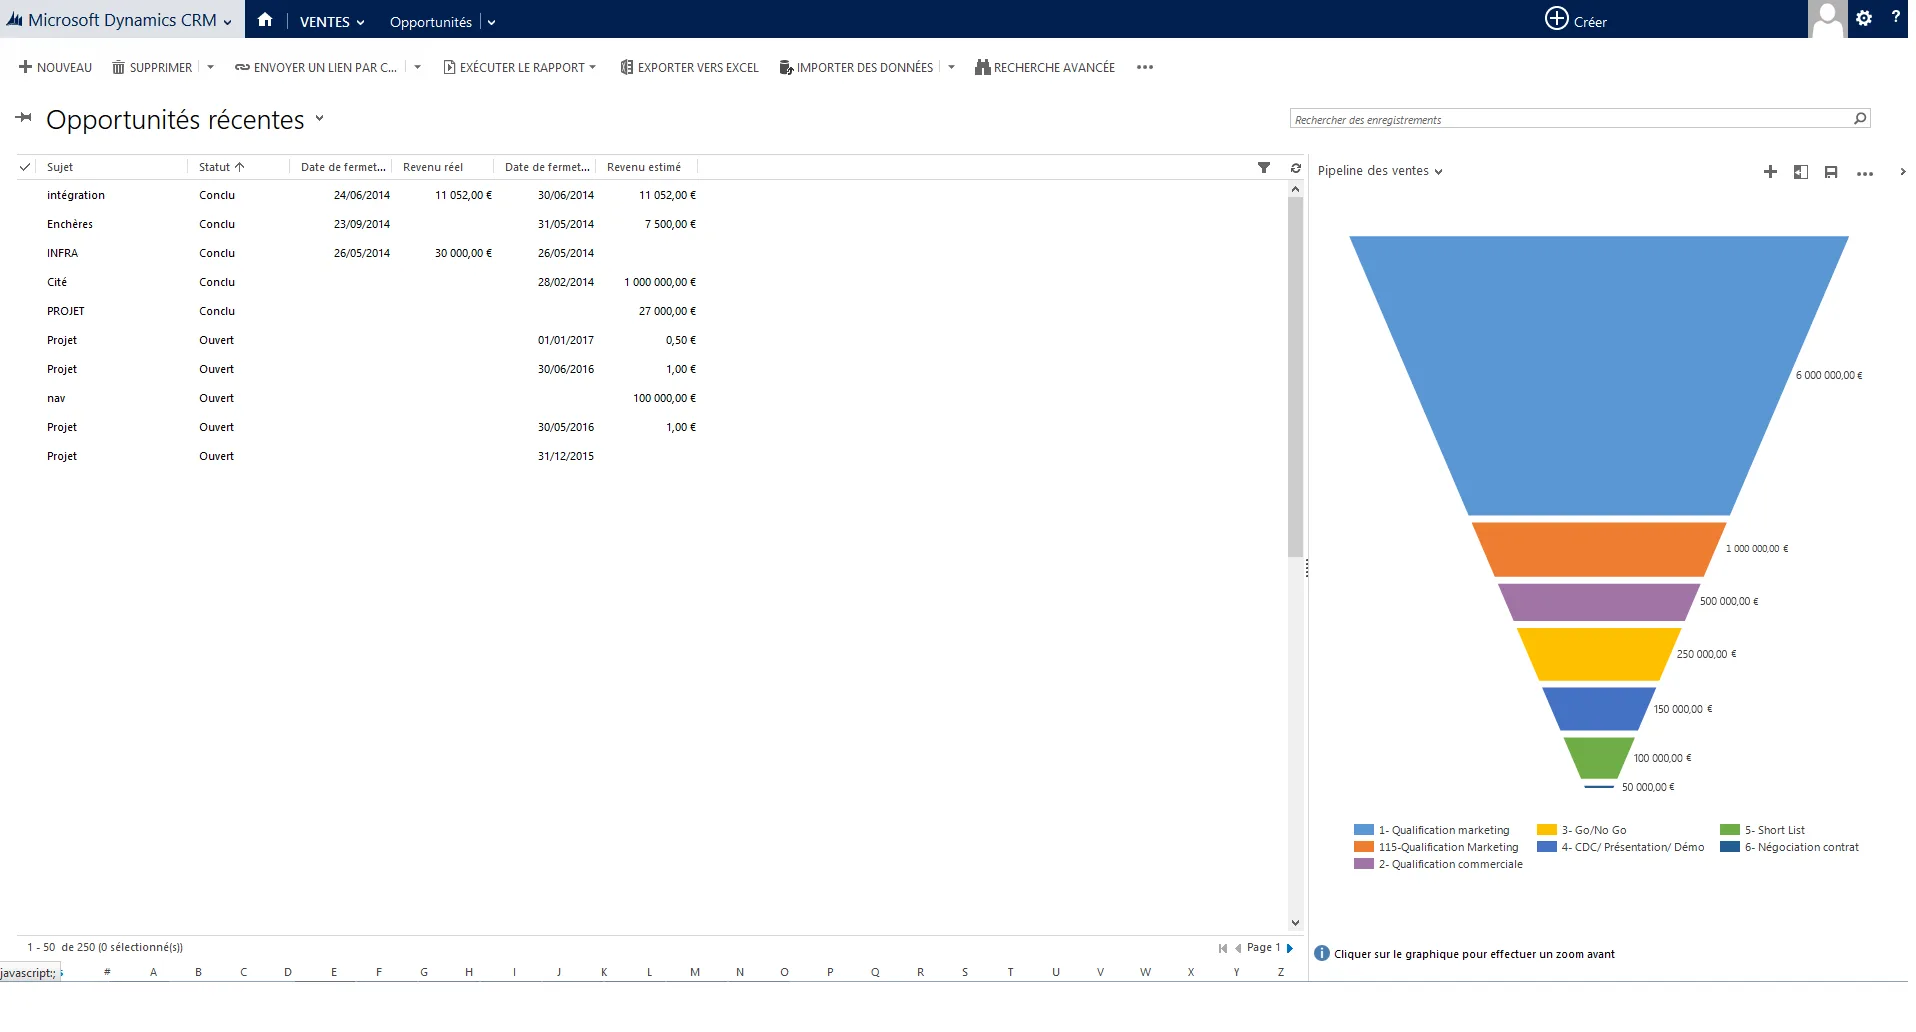Image resolution: width=1916 pixels, height=1032 pixels.
Task: Click the yellow 250 000,00 € funnel segment
Action: 1599,654
